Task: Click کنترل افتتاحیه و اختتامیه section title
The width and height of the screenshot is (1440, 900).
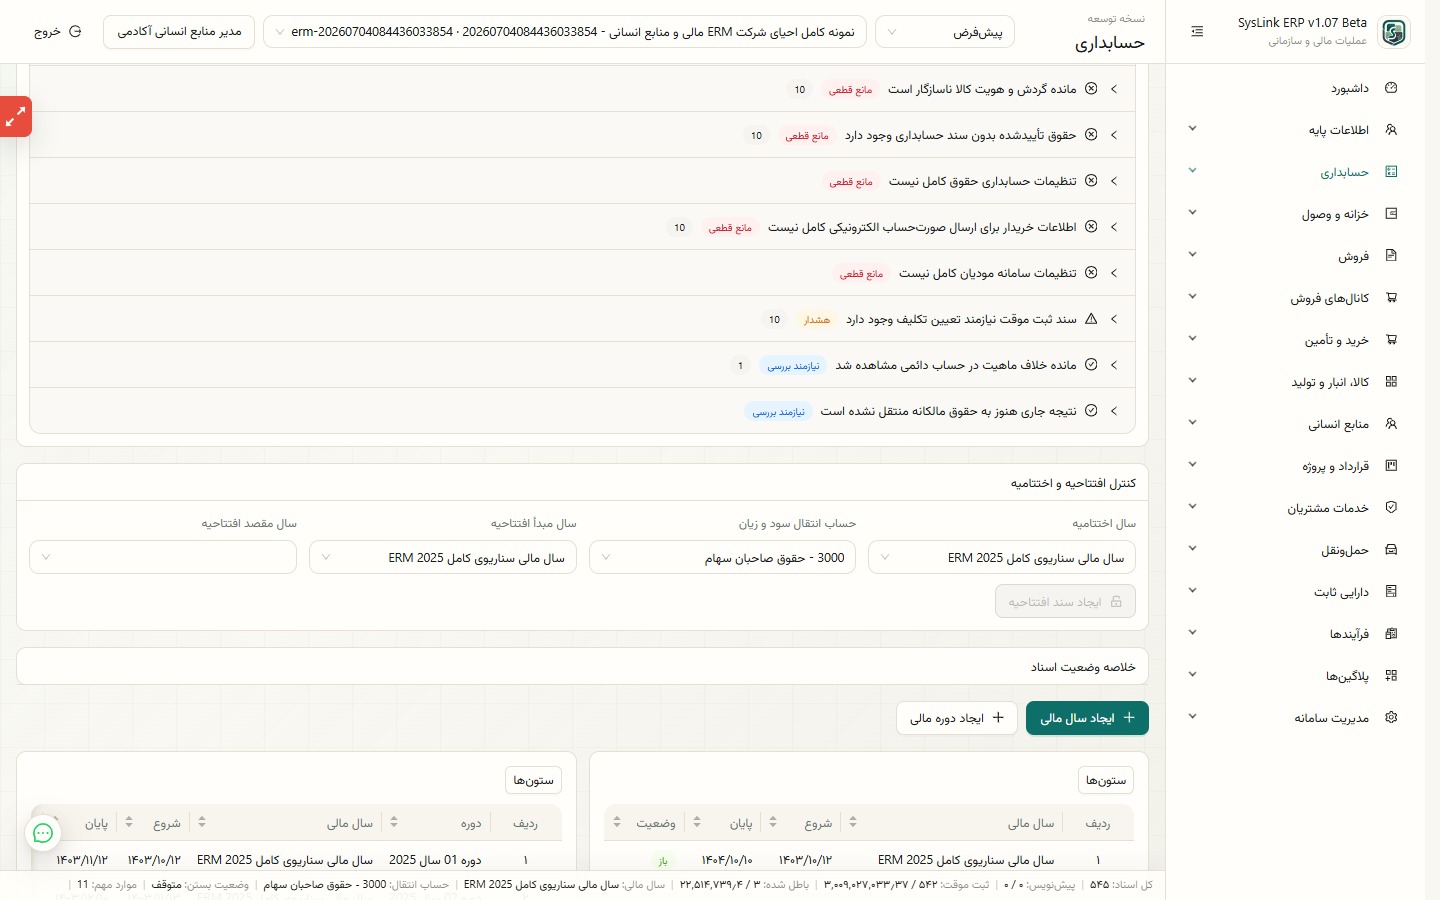Action: (1073, 483)
